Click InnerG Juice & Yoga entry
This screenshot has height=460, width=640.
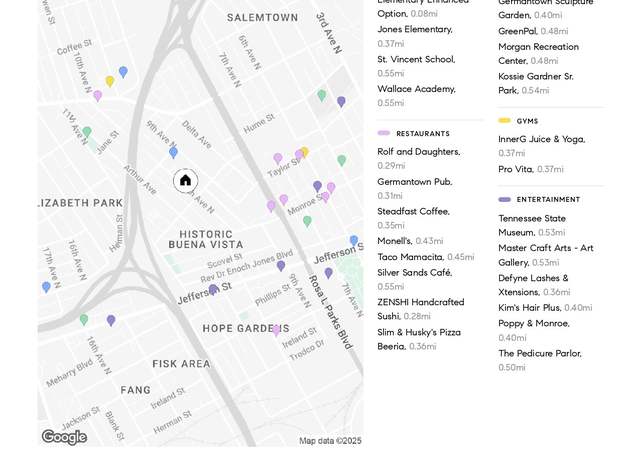pyautogui.click(x=542, y=146)
